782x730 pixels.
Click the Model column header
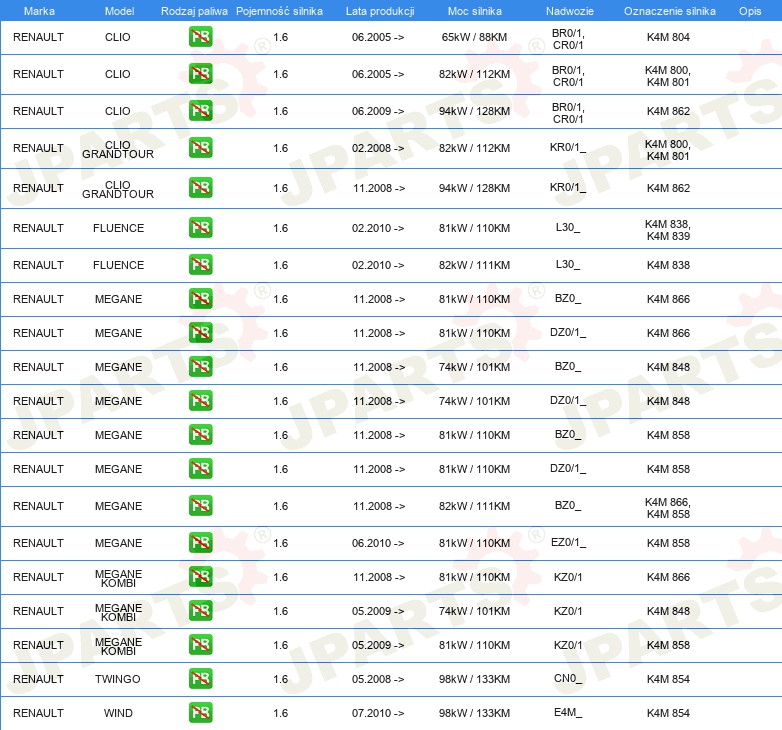pyautogui.click(x=118, y=10)
